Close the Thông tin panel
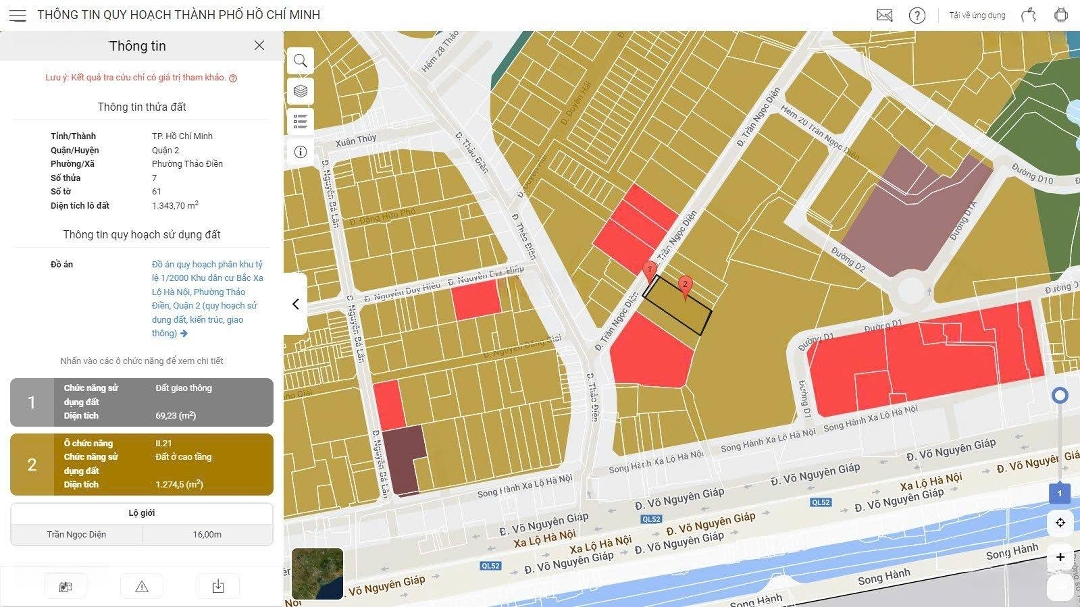The width and height of the screenshot is (1080, 607). (x=259, y=46)
